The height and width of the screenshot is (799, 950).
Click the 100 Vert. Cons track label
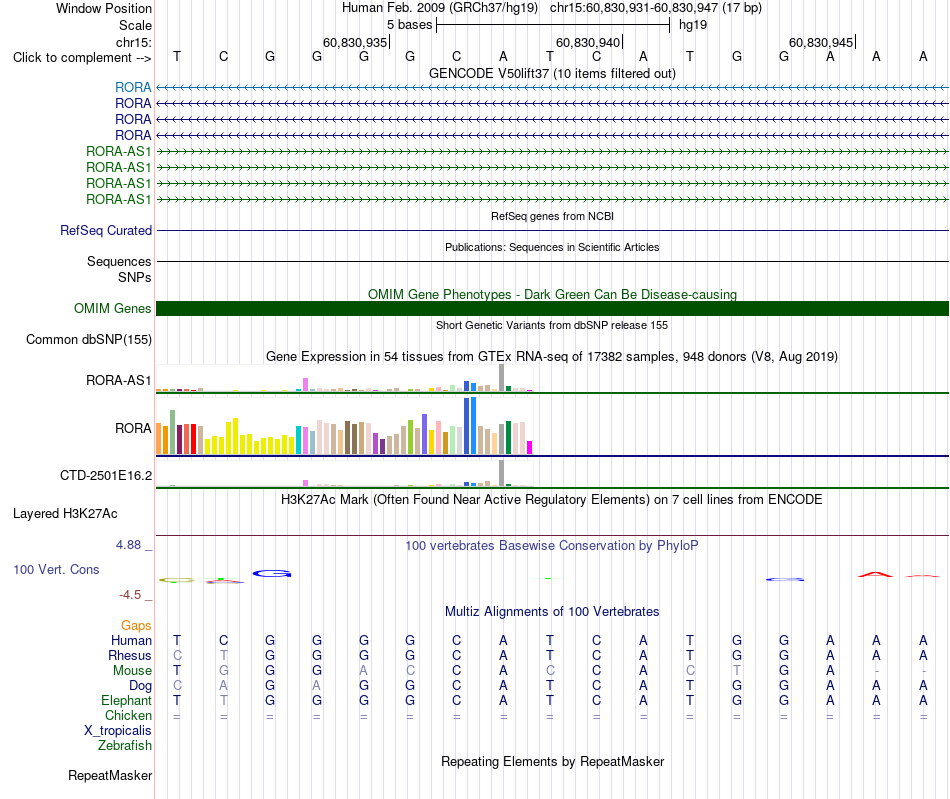[56, 569]
